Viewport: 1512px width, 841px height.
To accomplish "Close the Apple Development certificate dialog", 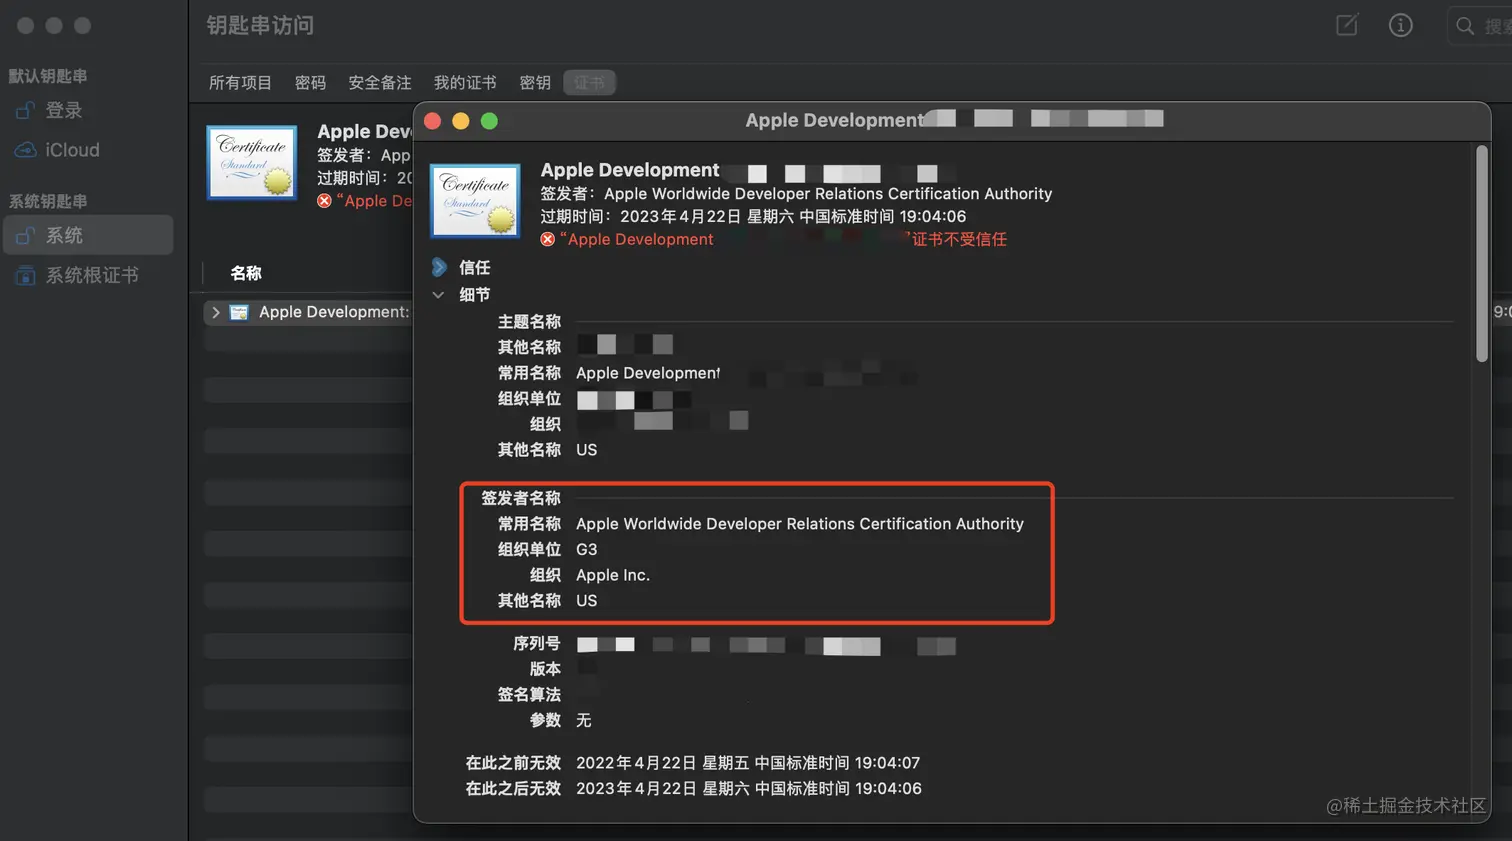I will click(x=433, y=121).
